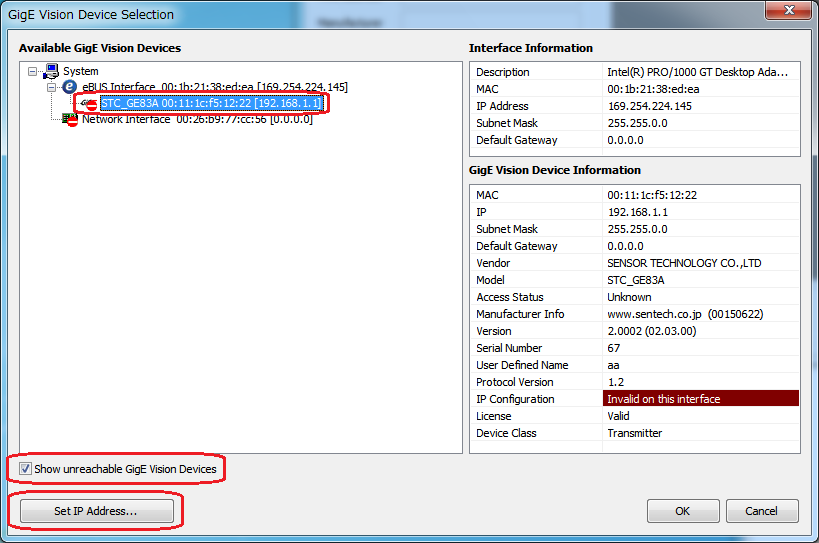
Task: Click the red IP Configuration invalid status cell
Action: pyautogui.click(x=701, y=399)
